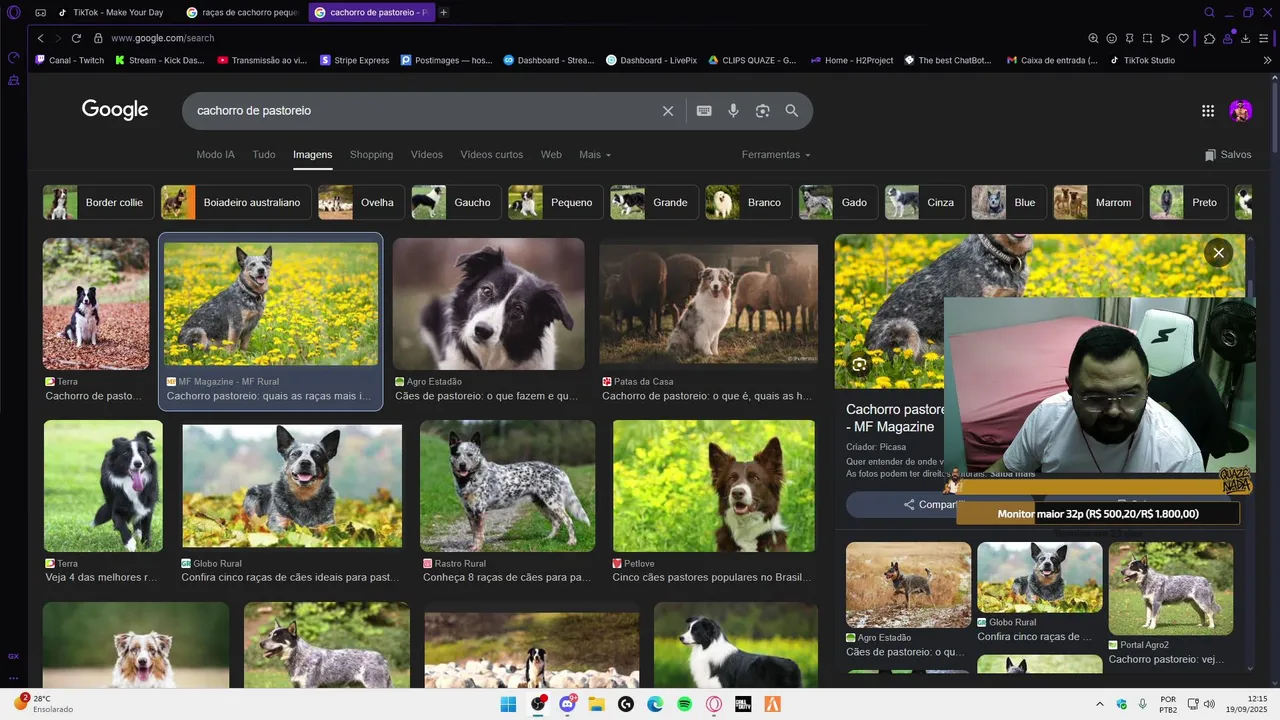Show more bookmarks with the chevron
Image resolution: width=1280 pixels, height=720 pixels.
pos(1268,60)
